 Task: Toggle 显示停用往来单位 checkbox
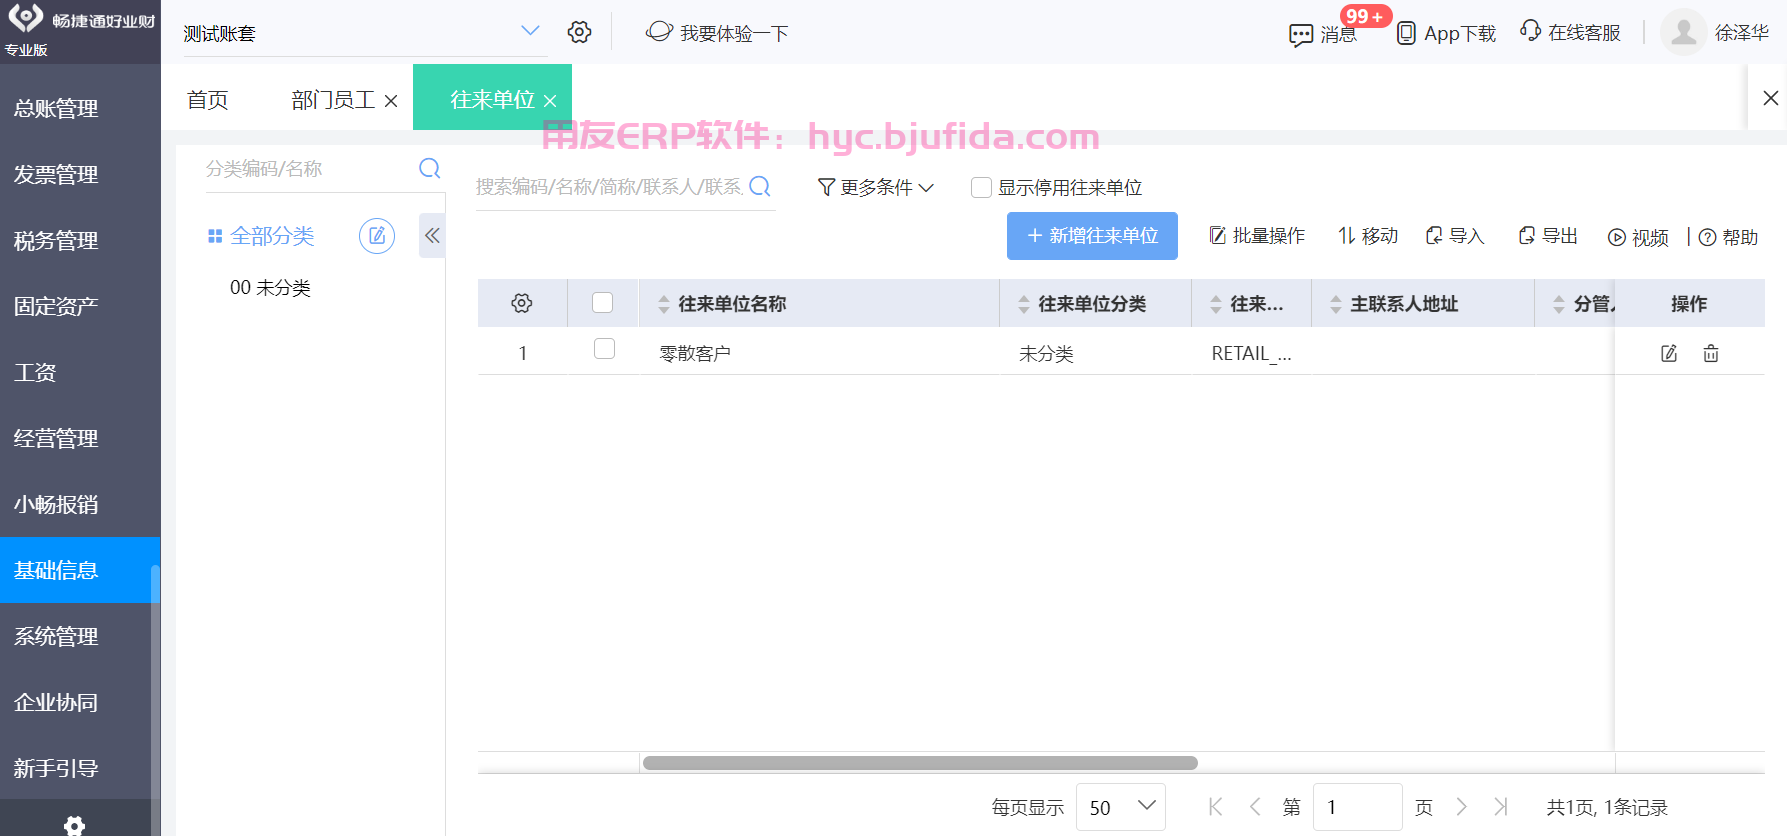[x=982, y=187]
